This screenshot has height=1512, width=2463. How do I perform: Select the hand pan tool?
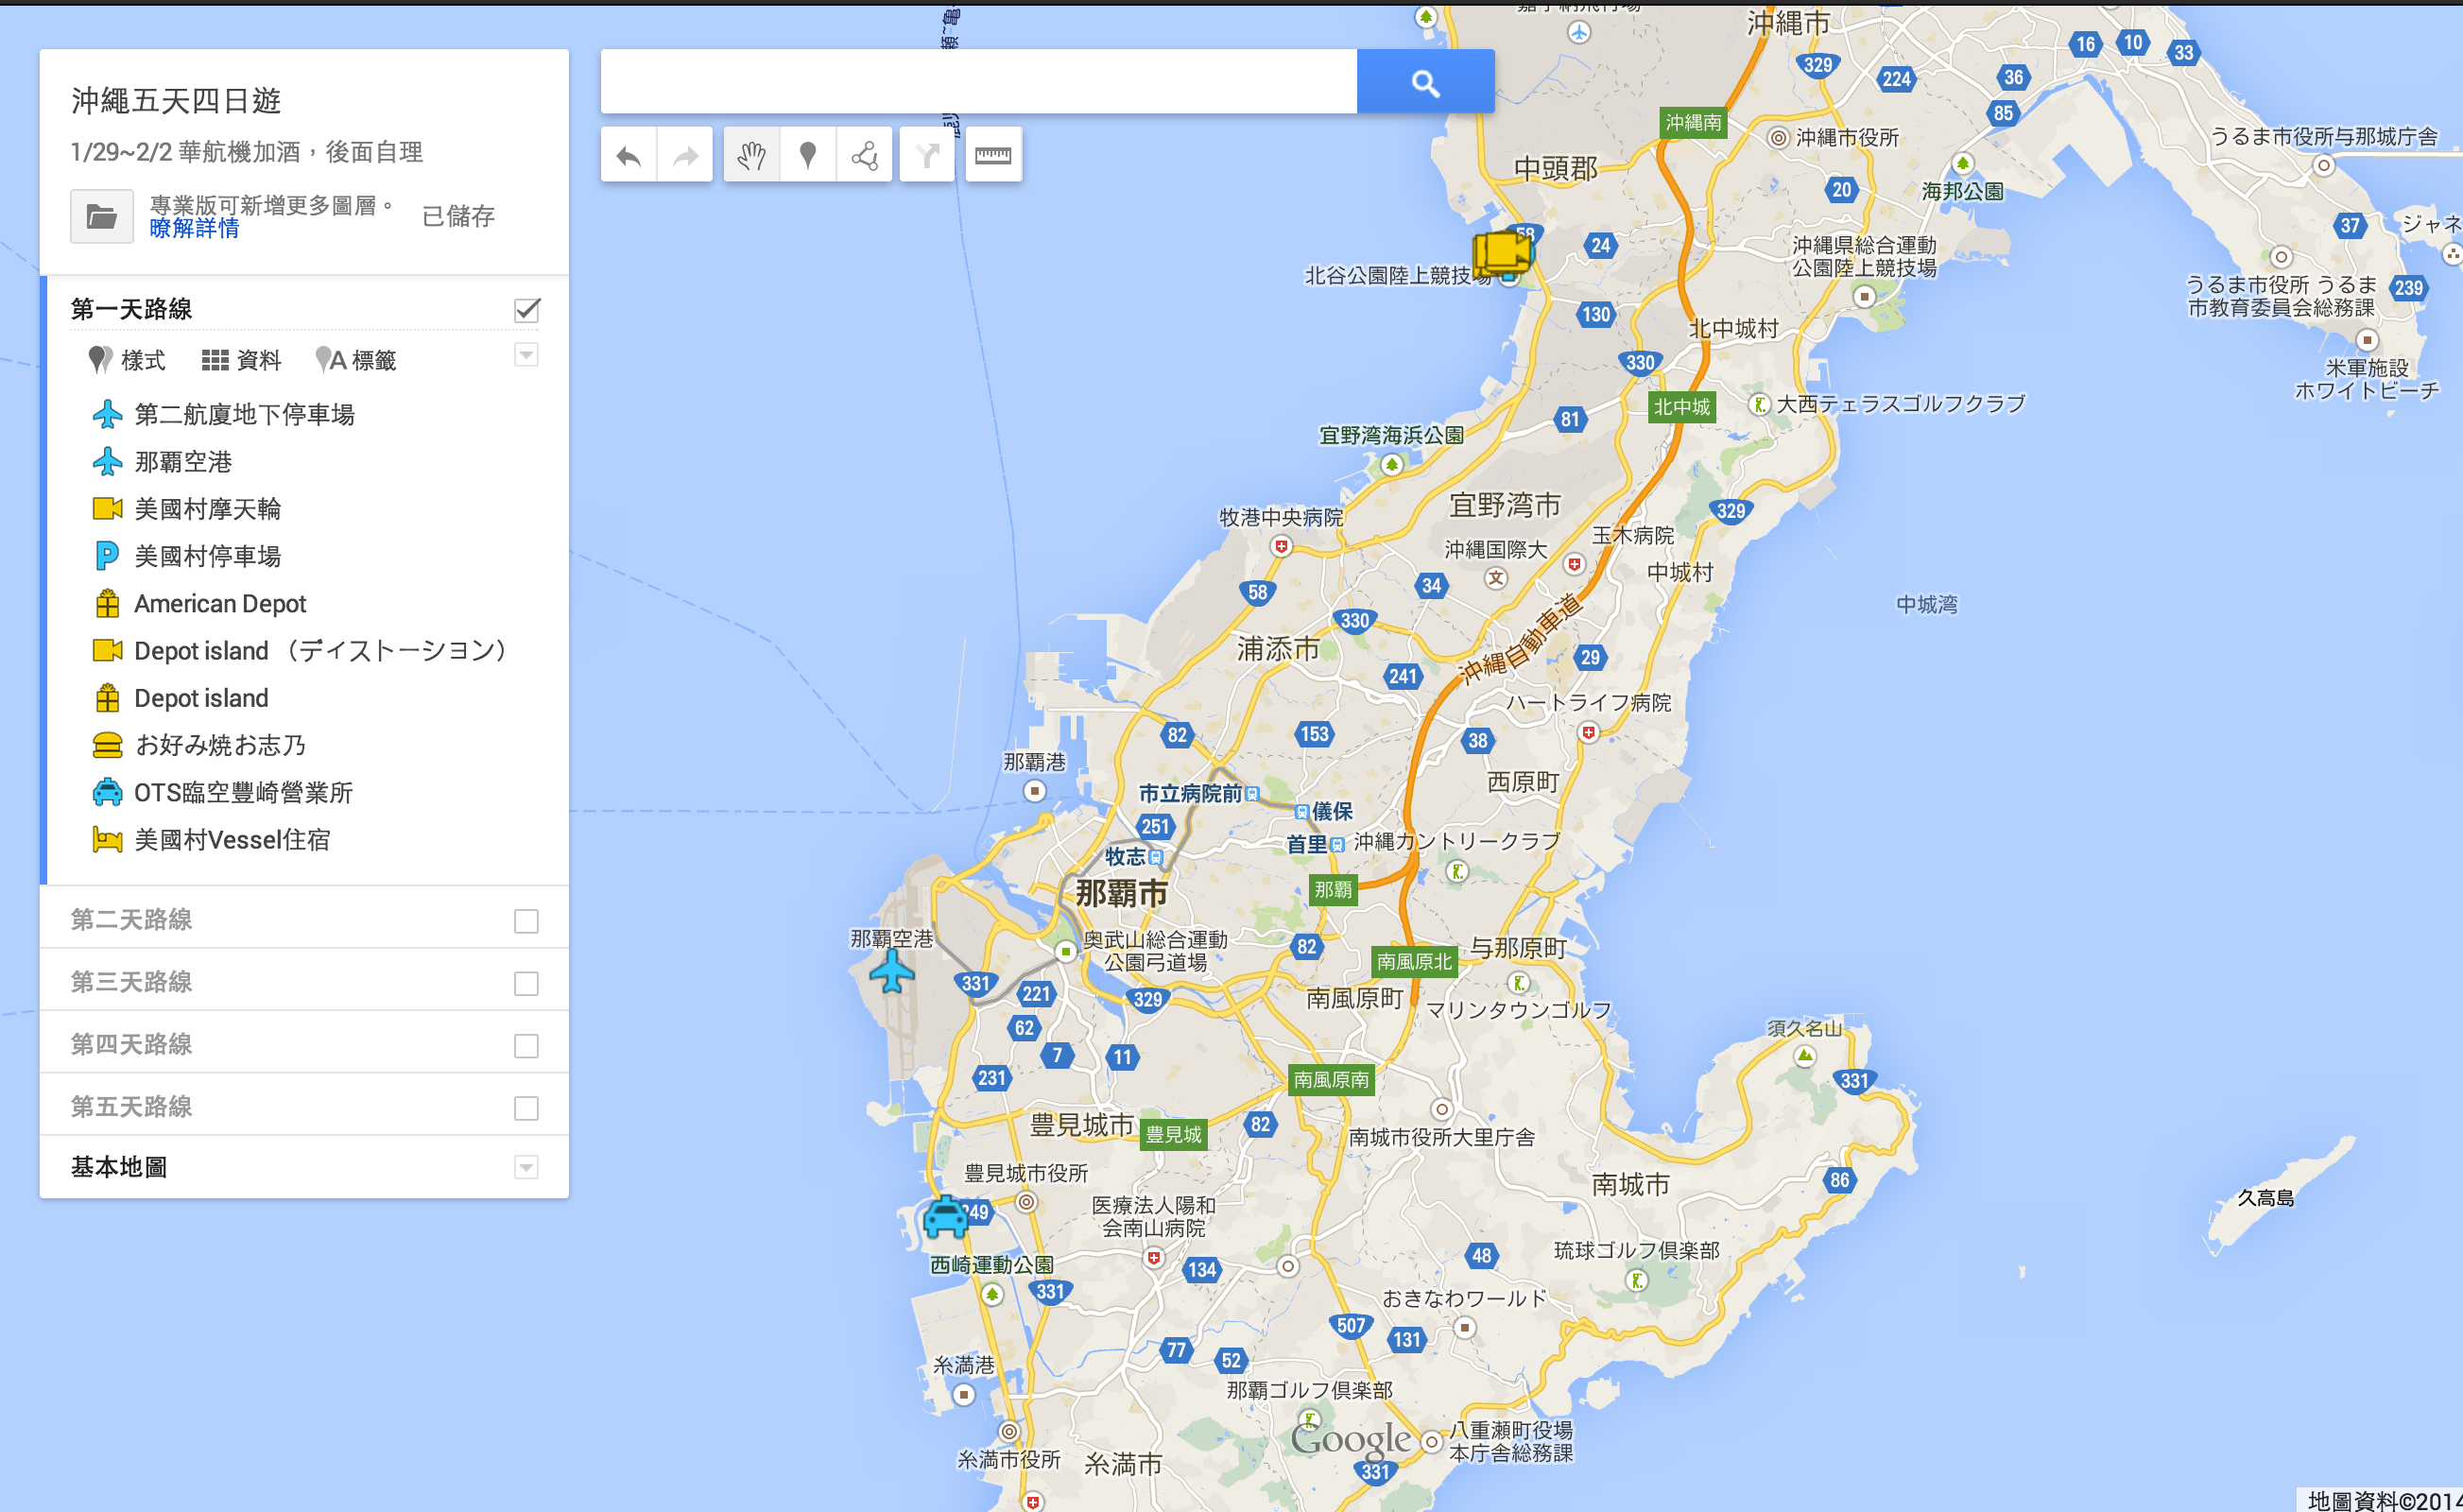click(x=751, y=156)
